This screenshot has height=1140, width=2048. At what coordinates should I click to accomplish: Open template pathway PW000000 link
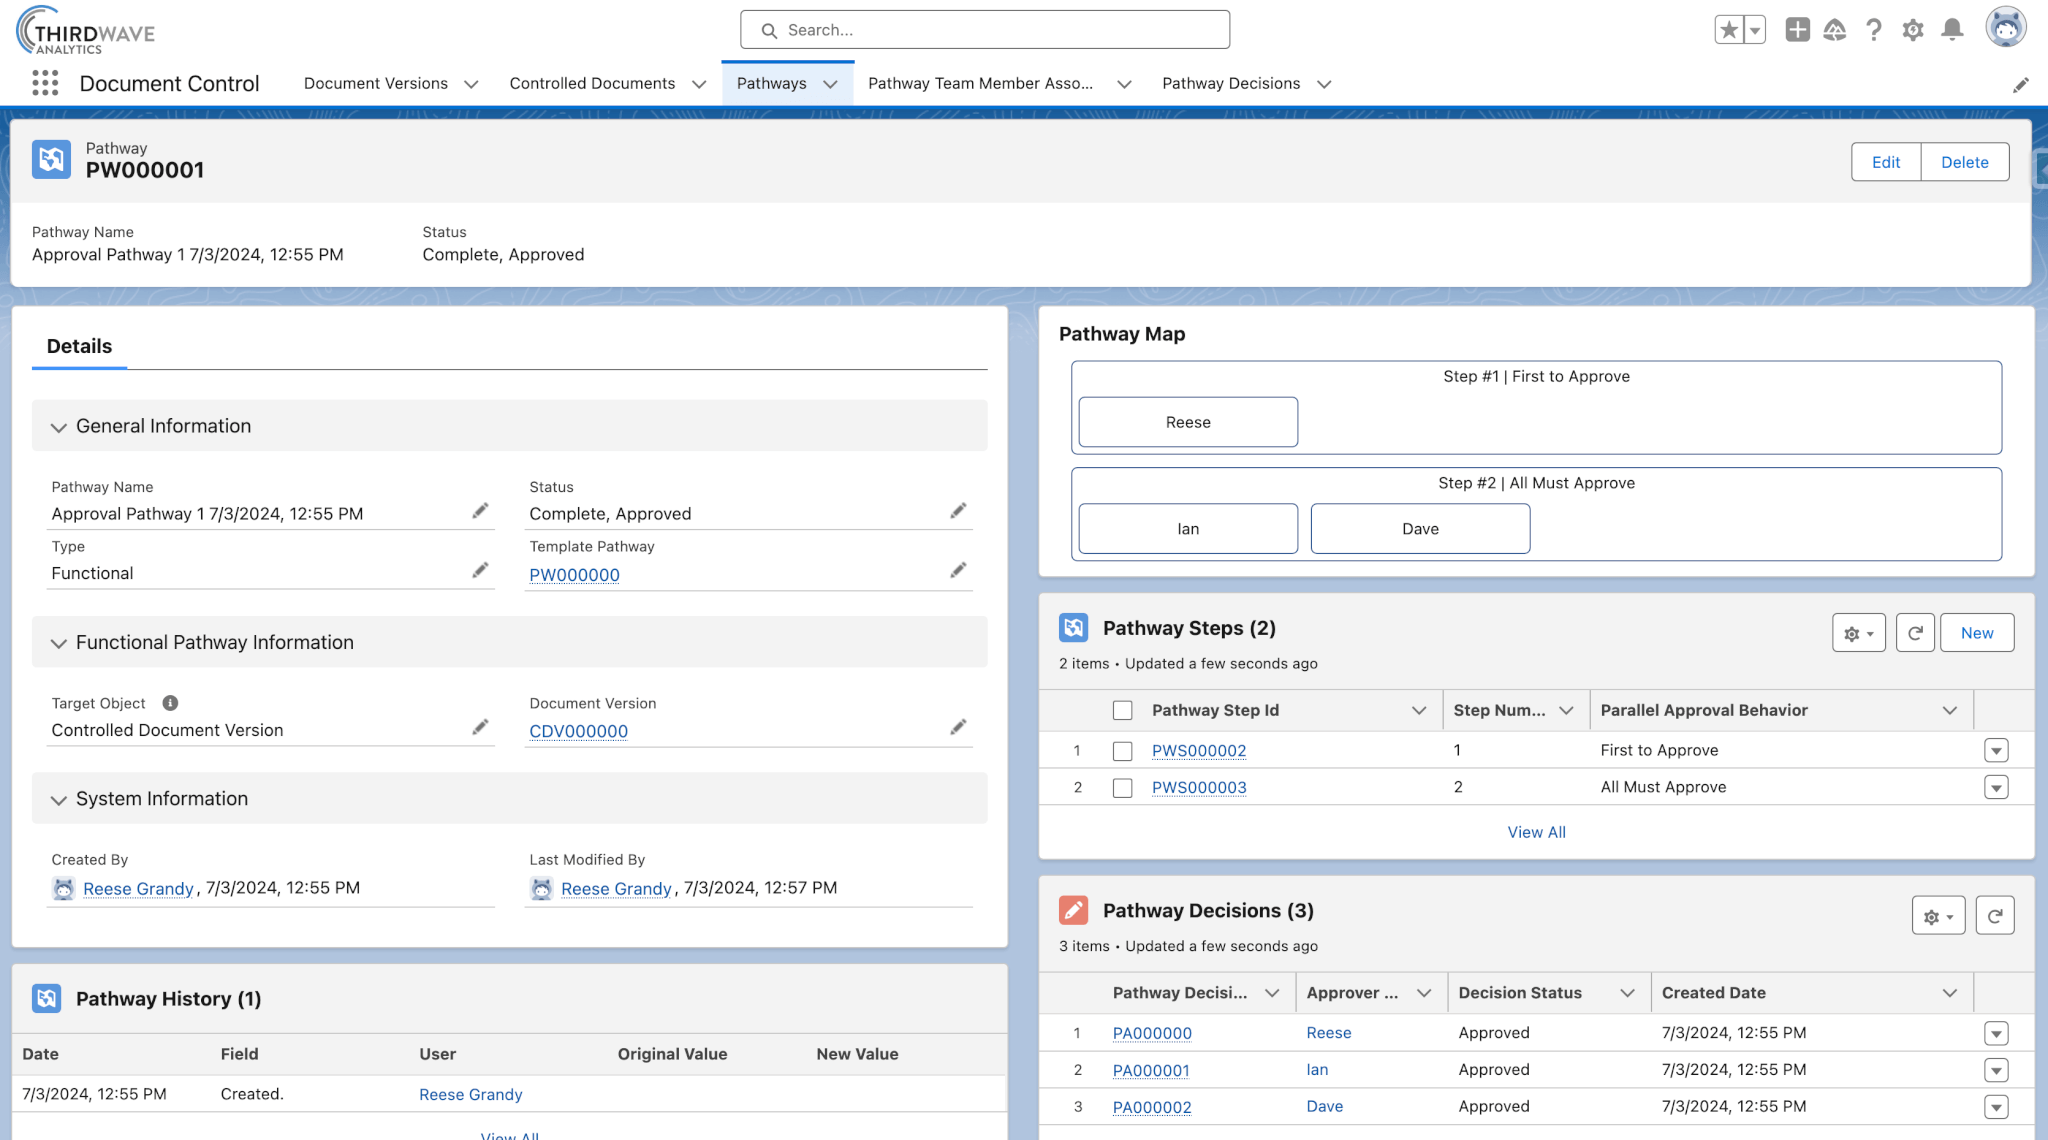tap(574, 575)
